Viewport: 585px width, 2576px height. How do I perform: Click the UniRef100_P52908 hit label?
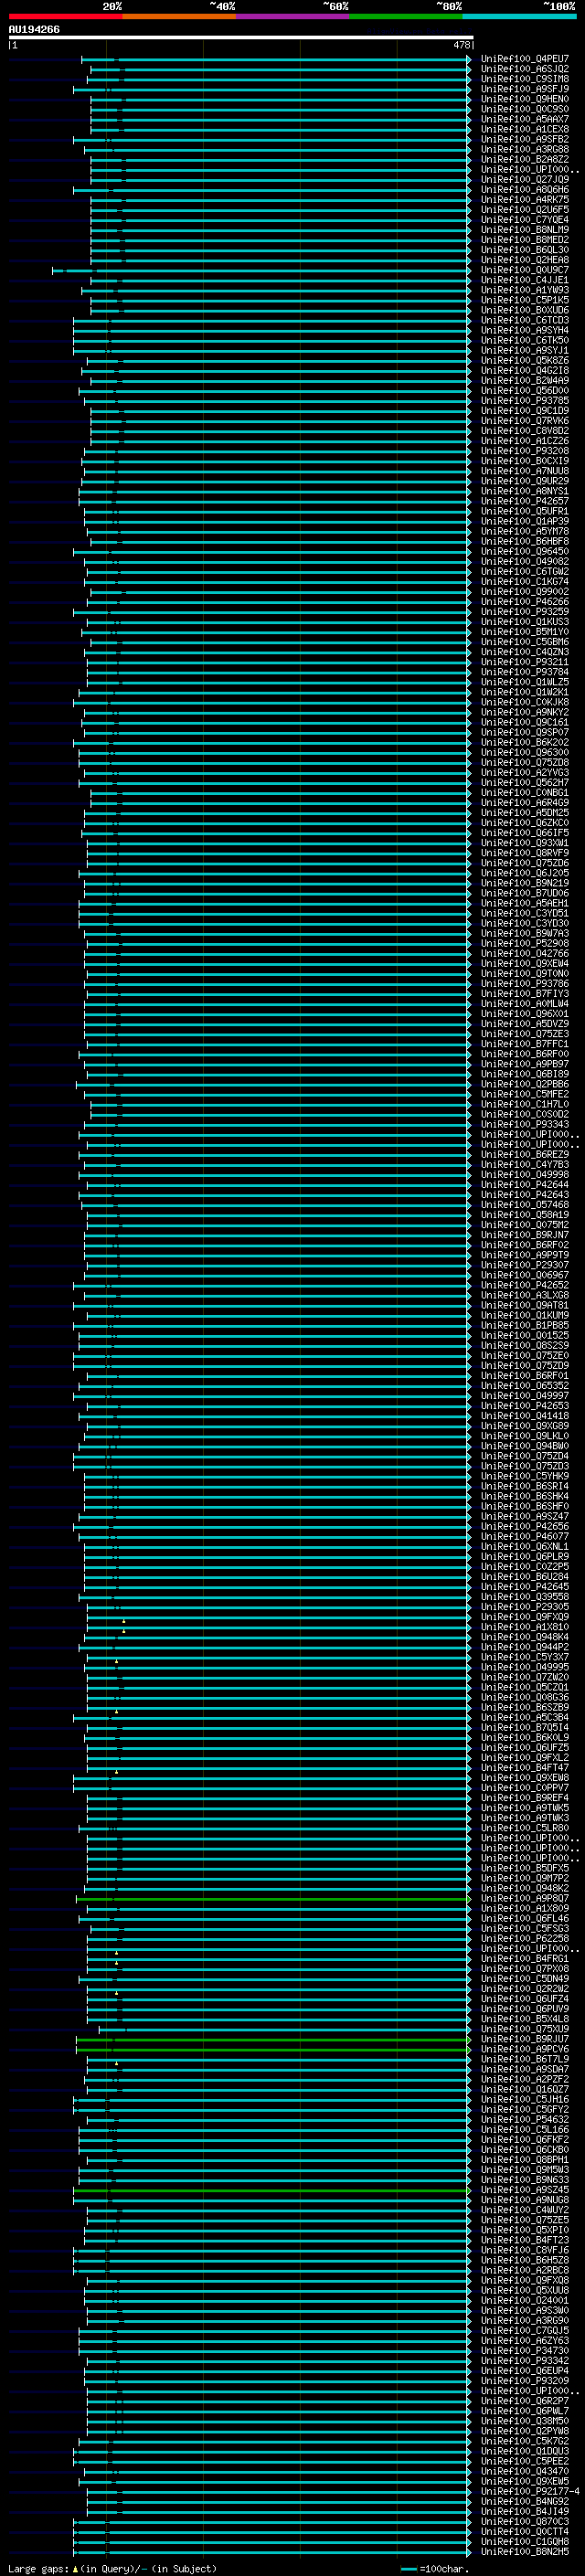tap(525, 944)
